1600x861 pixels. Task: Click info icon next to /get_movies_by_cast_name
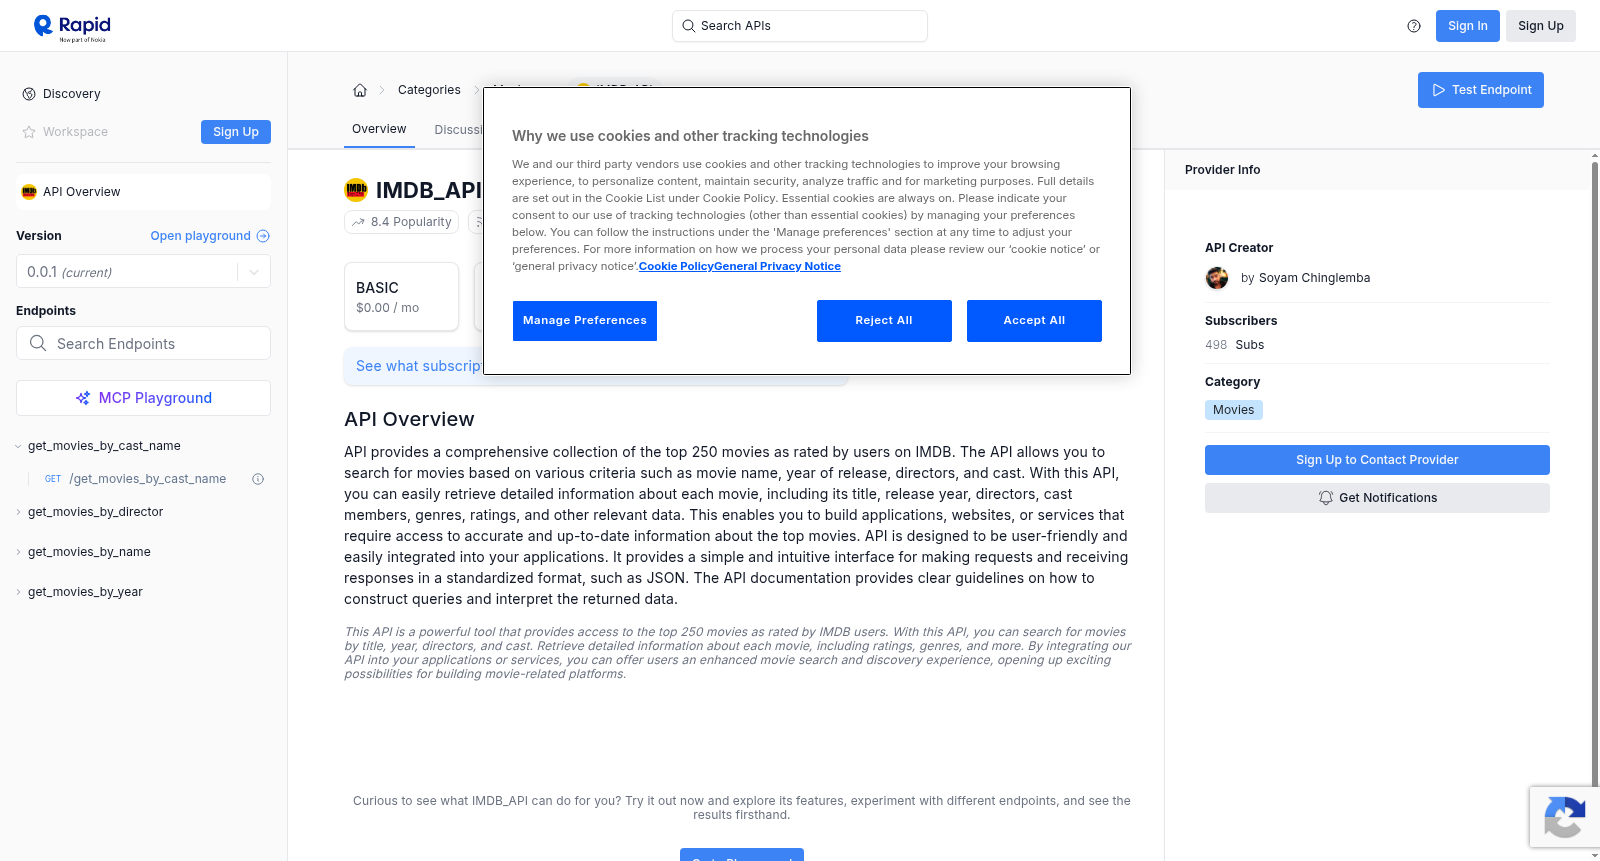click(258, 479)
